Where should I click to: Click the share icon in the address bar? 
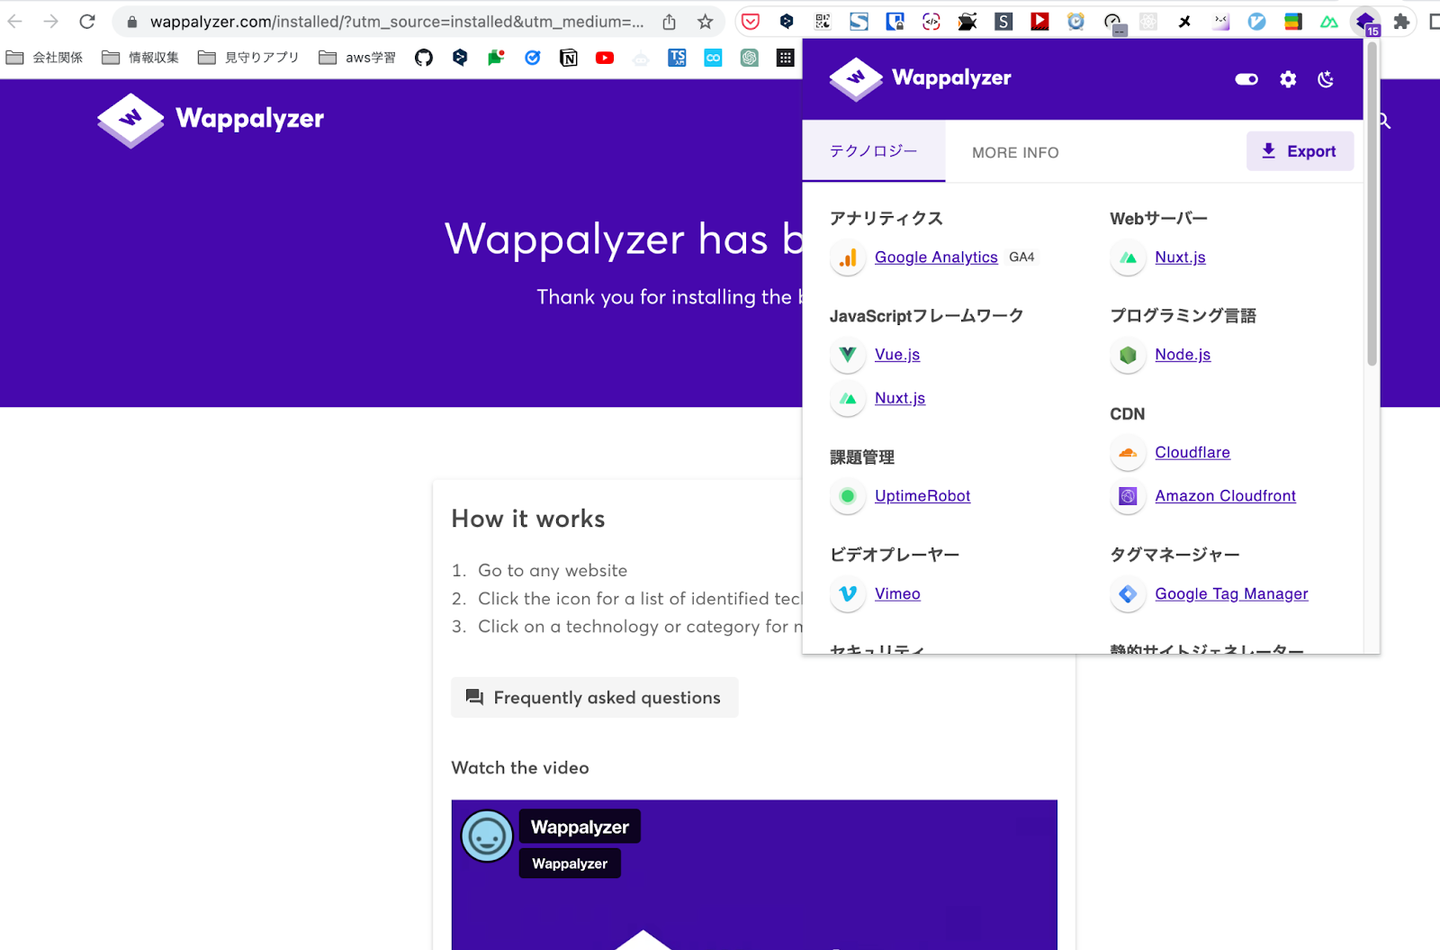669,21
